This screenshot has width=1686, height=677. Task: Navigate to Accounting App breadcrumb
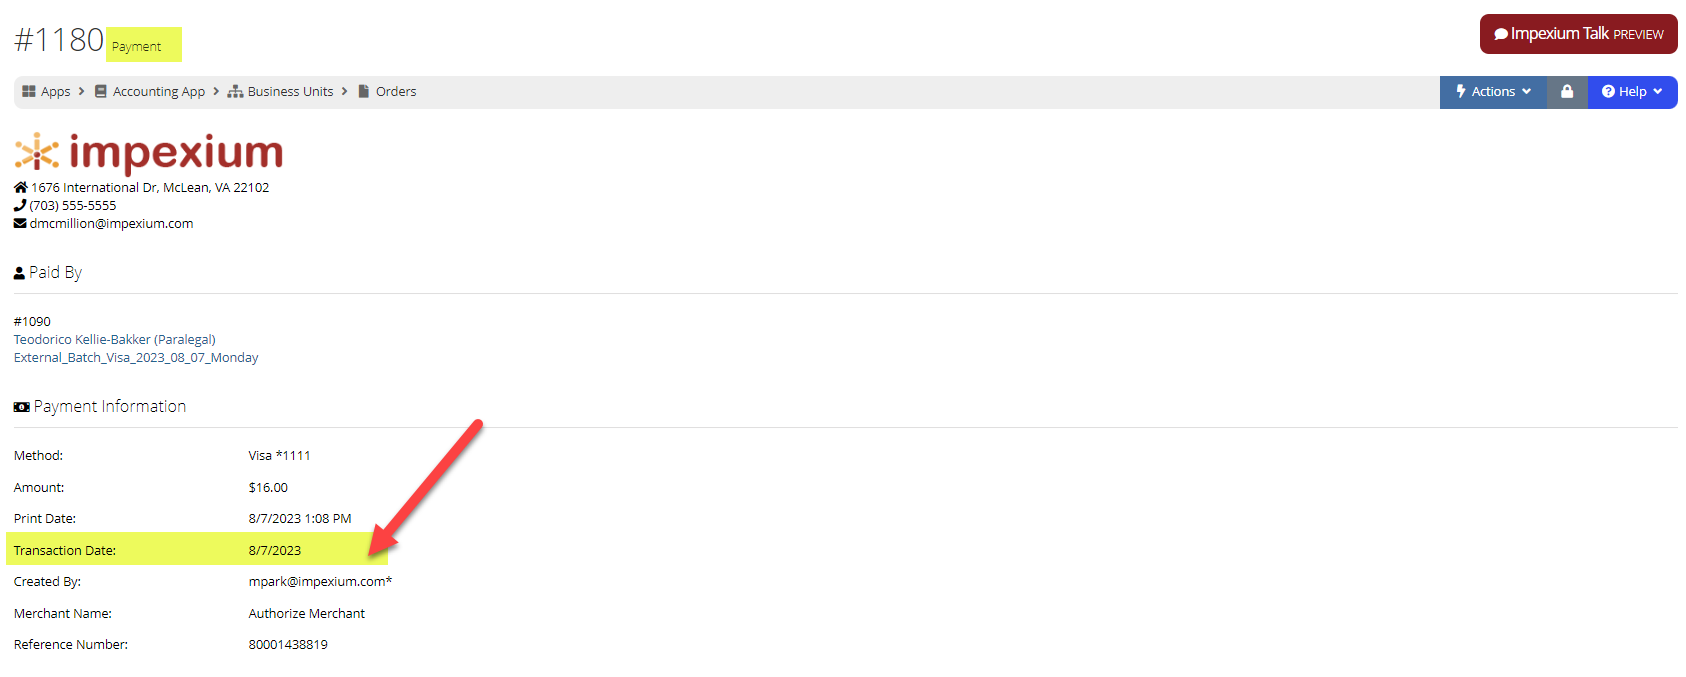(159, 91)
